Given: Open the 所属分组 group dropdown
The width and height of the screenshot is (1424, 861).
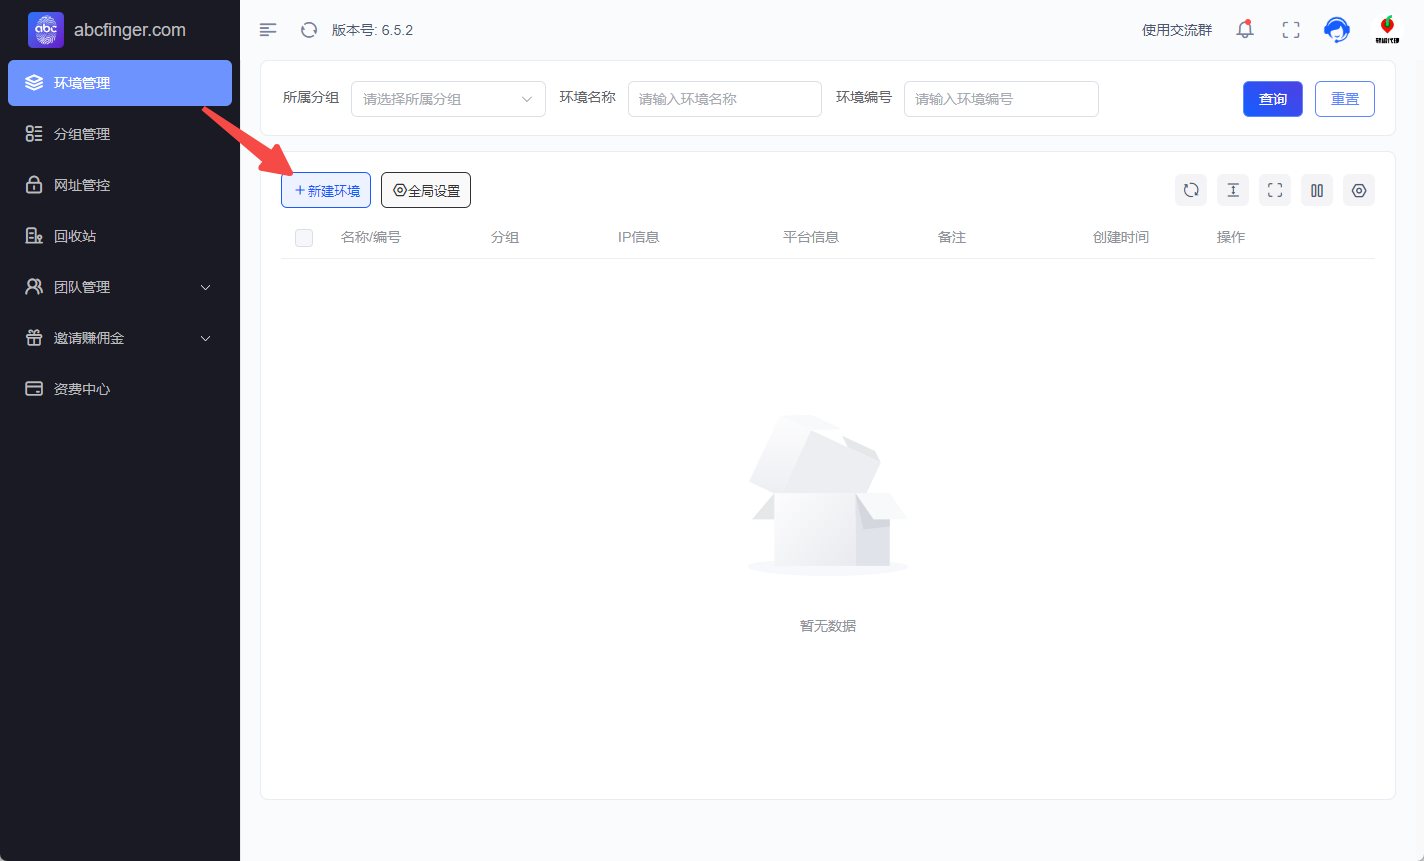Looking at the screenshot, I should (x=448, y=99).
